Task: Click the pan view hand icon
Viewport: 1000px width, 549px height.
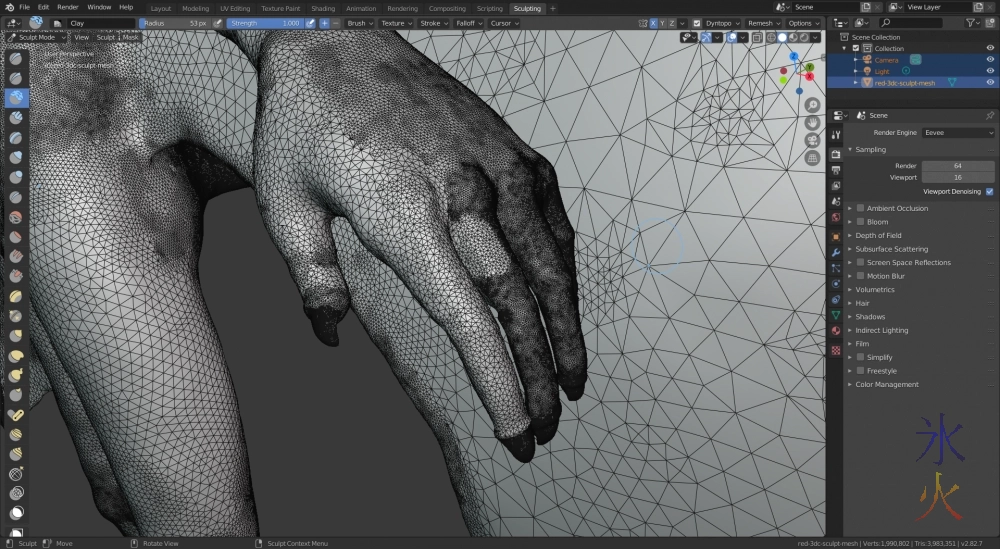Action: pos(812,122)
